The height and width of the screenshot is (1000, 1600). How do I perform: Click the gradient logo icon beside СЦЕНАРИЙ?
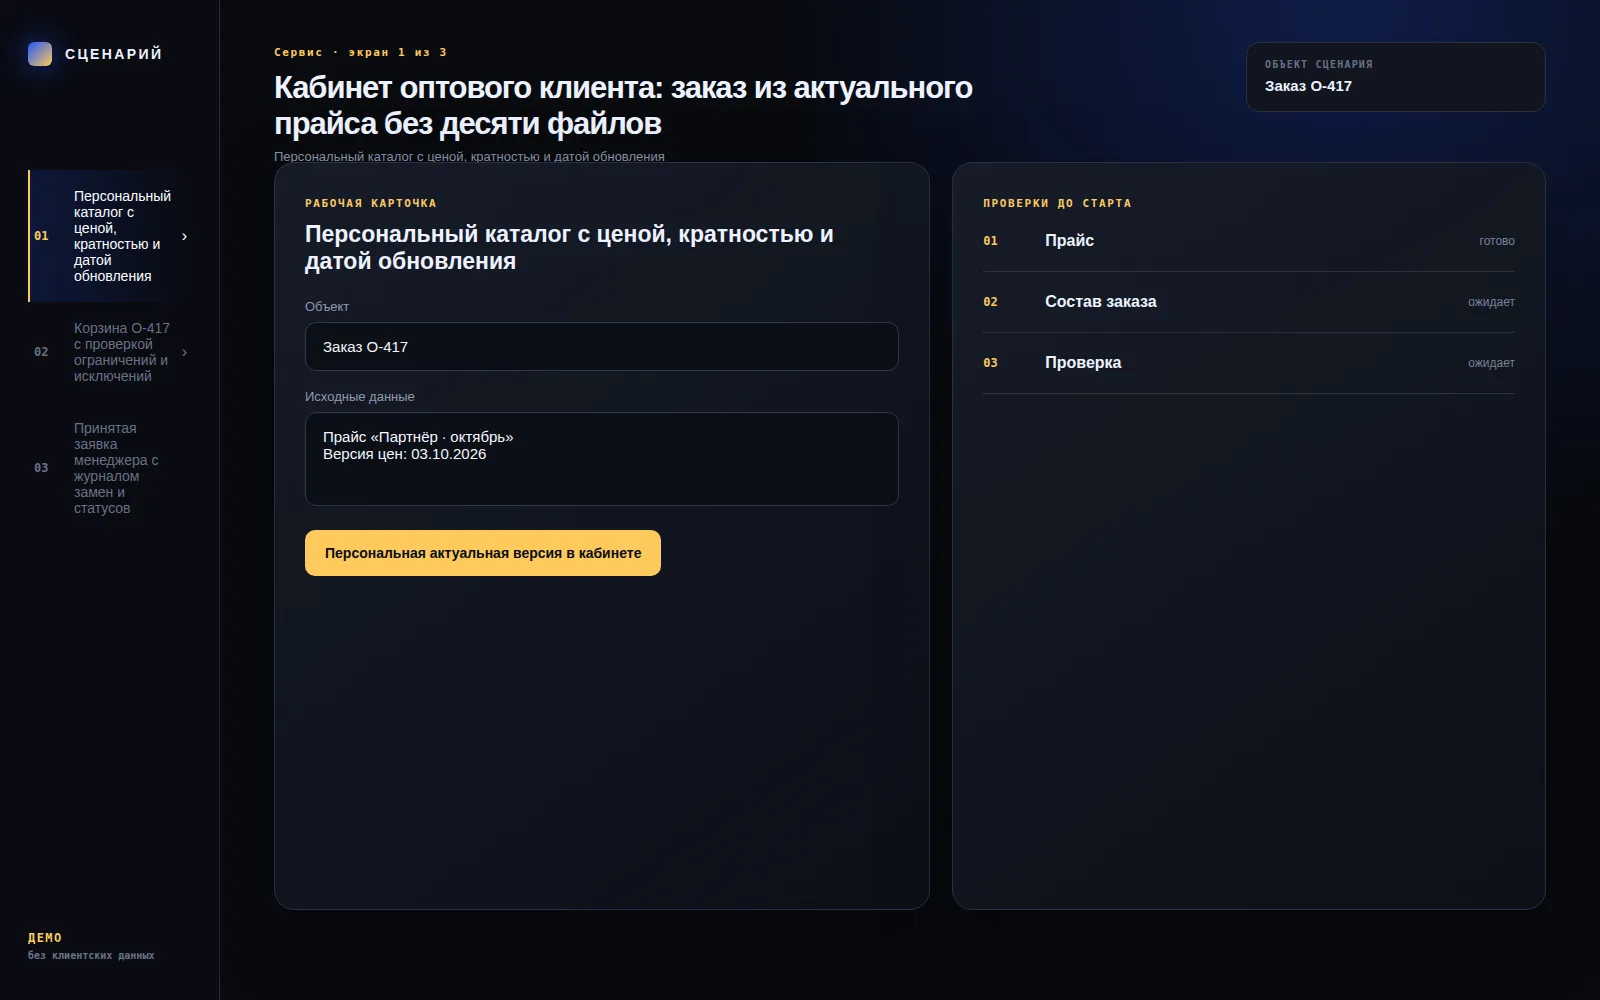coord(40,54)
